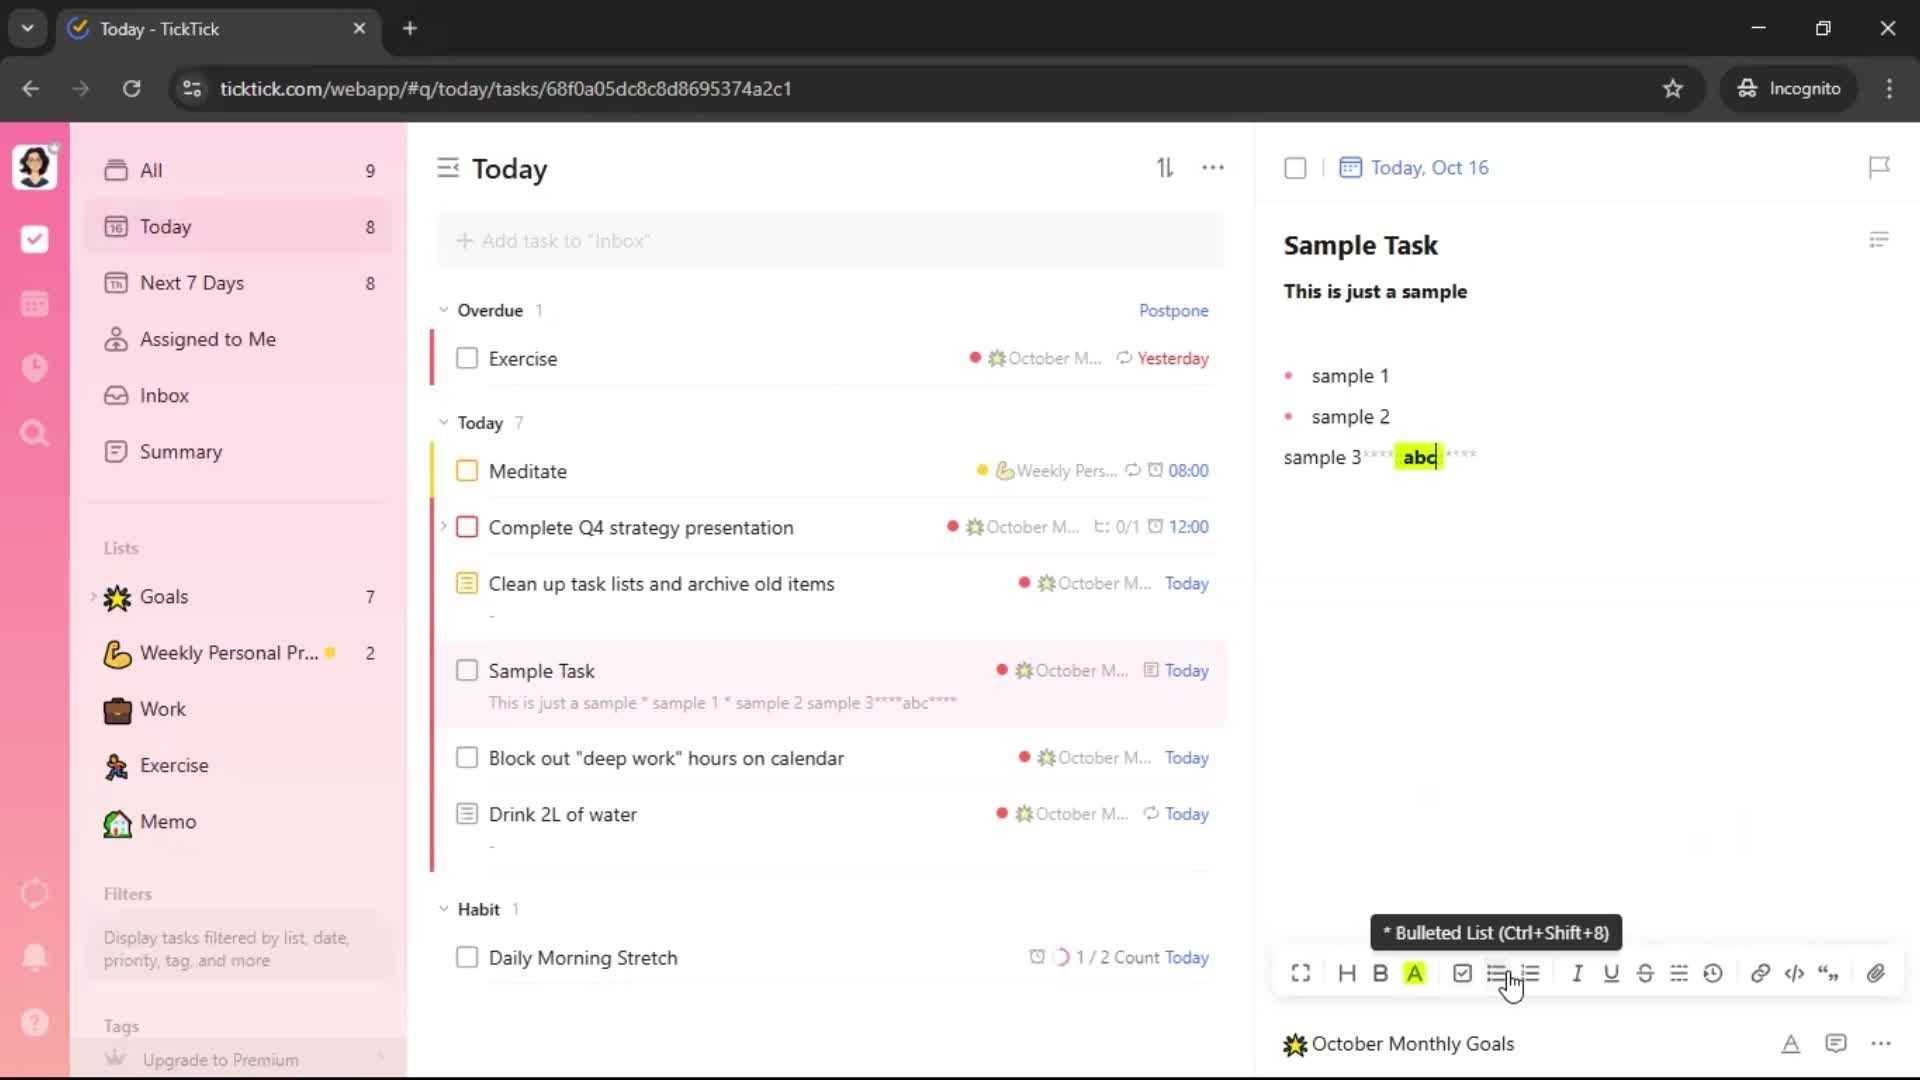
Task: Open full screen editor mode
Action: (1300, 973)
